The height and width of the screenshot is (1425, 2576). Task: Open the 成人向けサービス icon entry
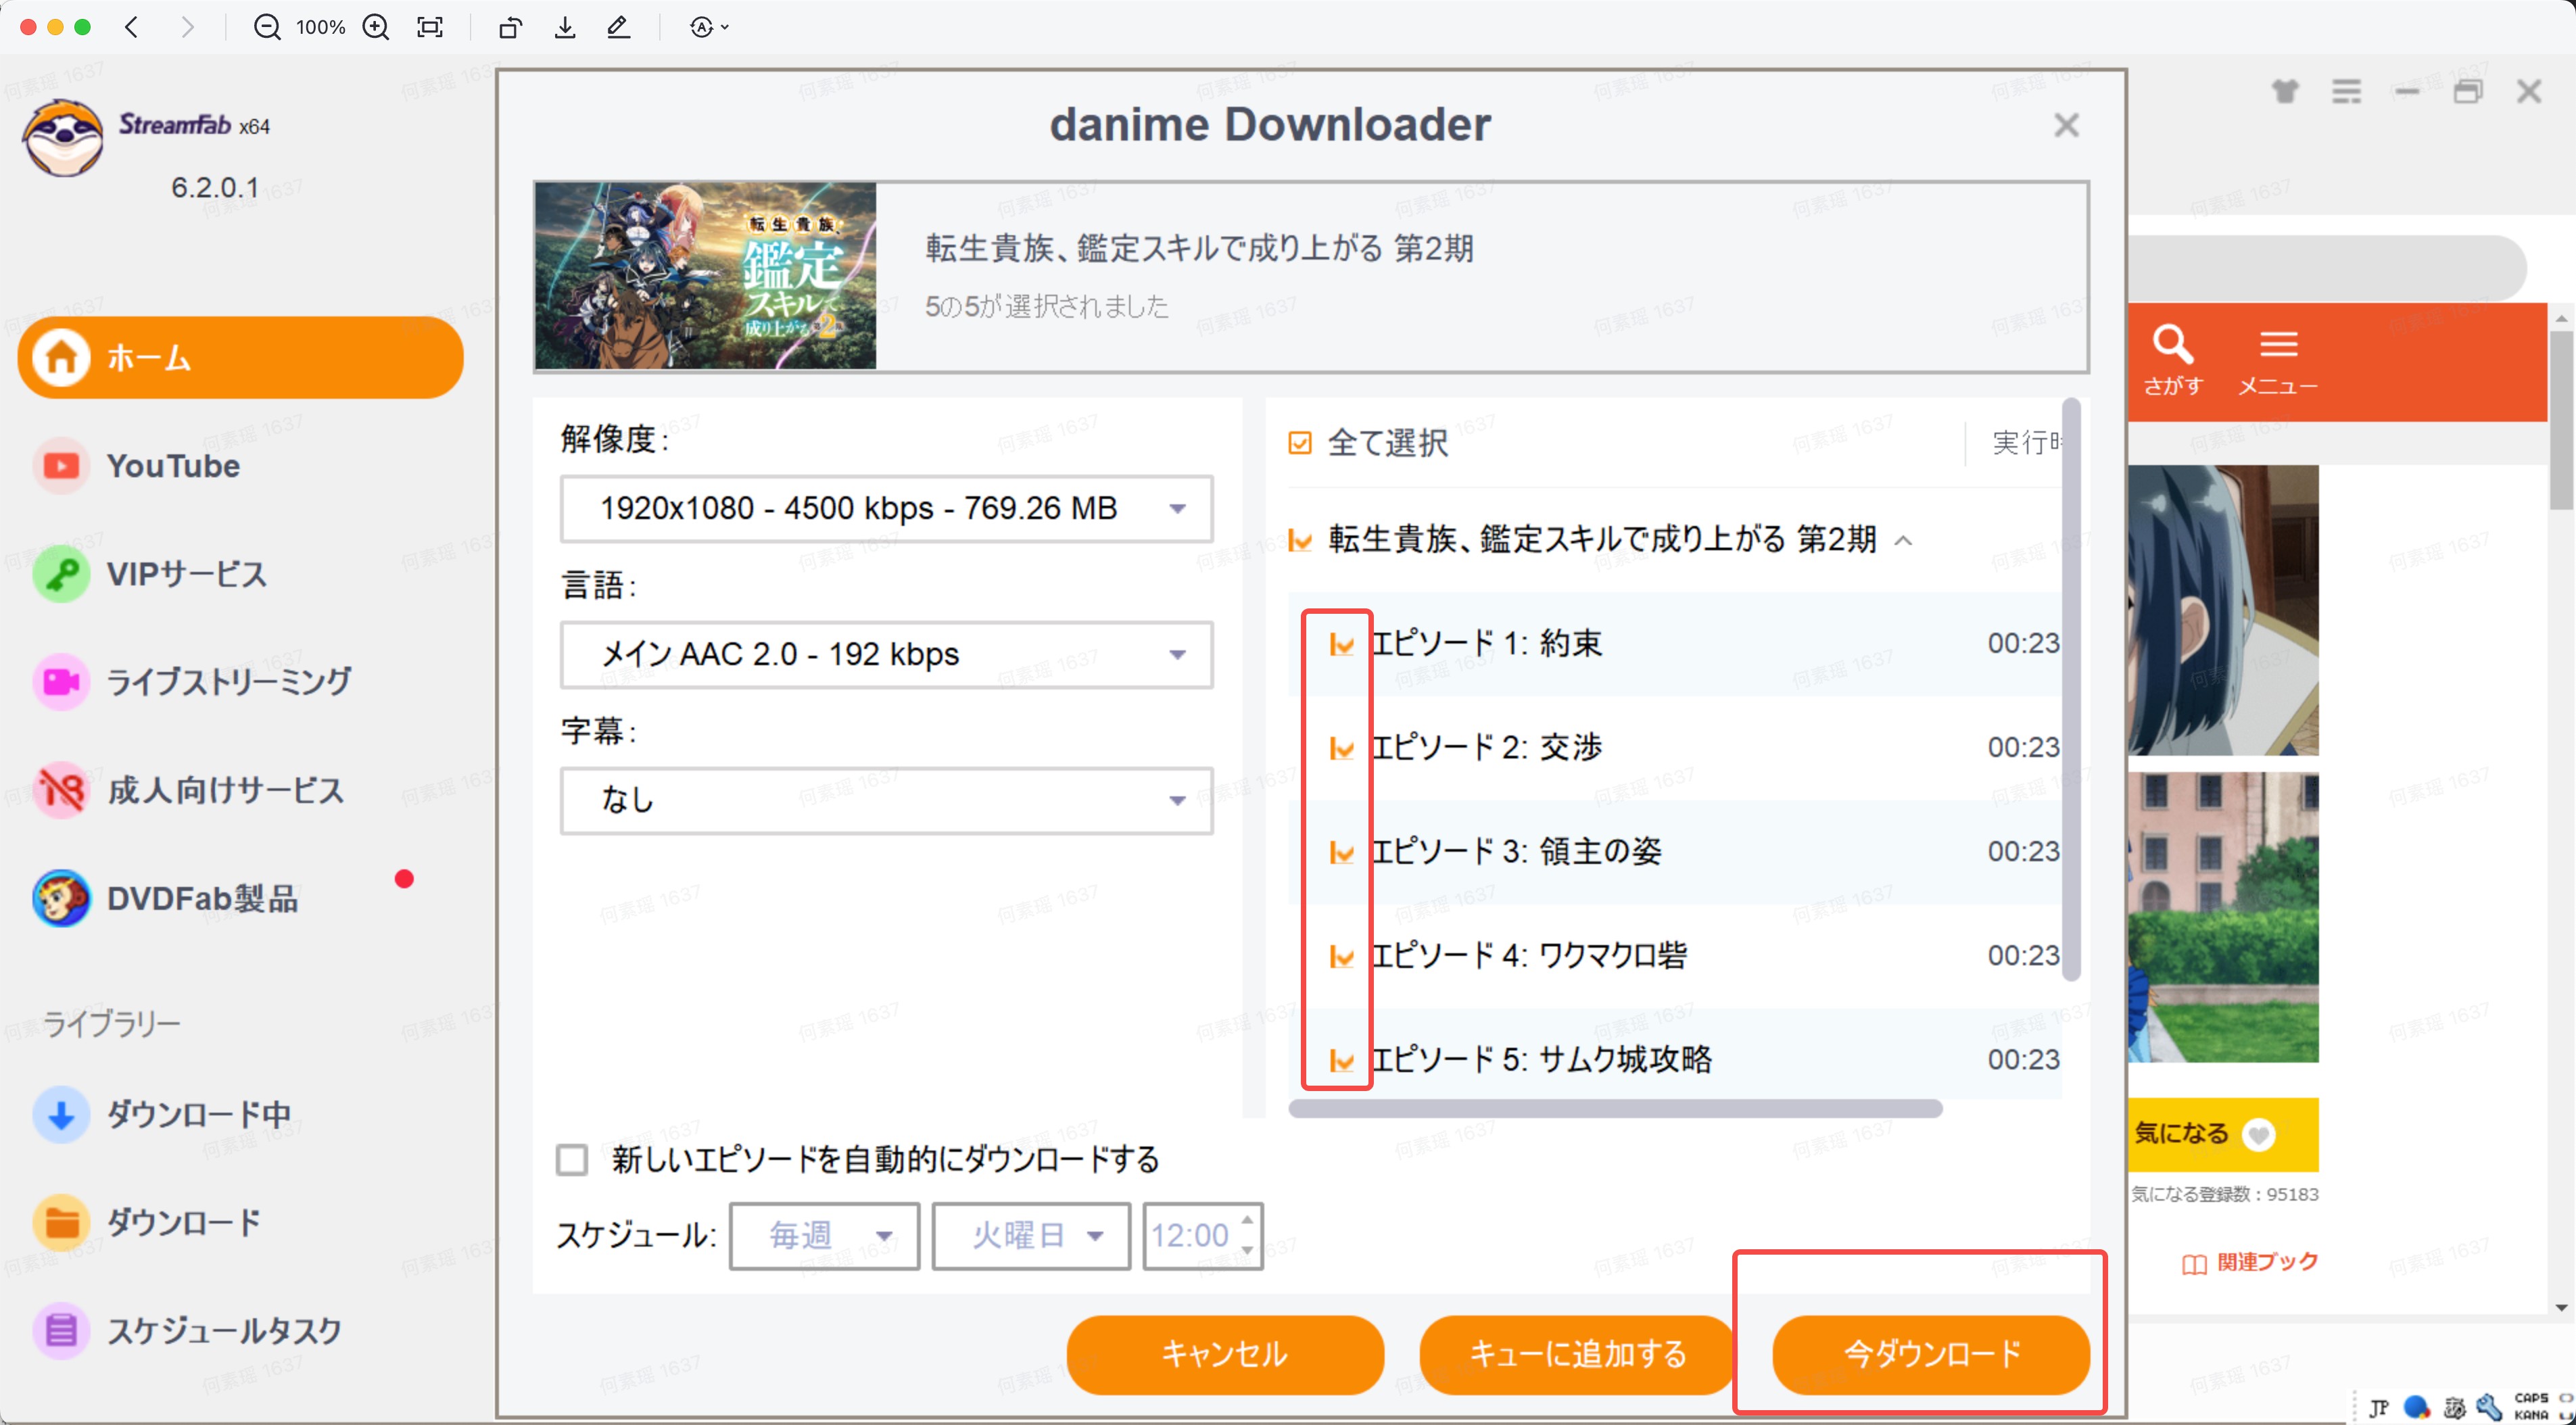62,789
